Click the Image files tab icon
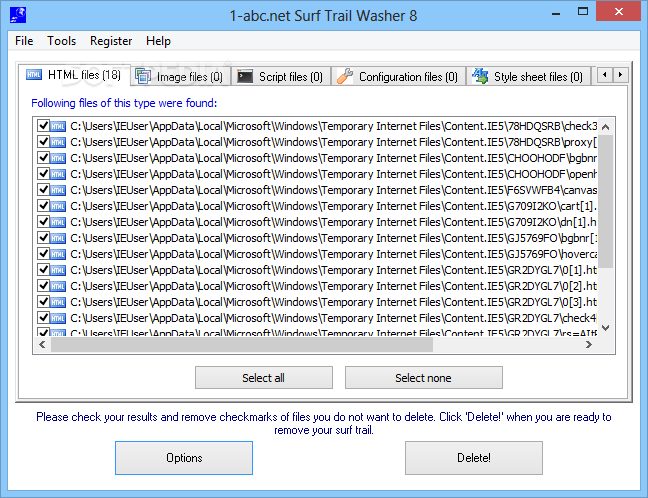The image size is (648, 498). 143,76
